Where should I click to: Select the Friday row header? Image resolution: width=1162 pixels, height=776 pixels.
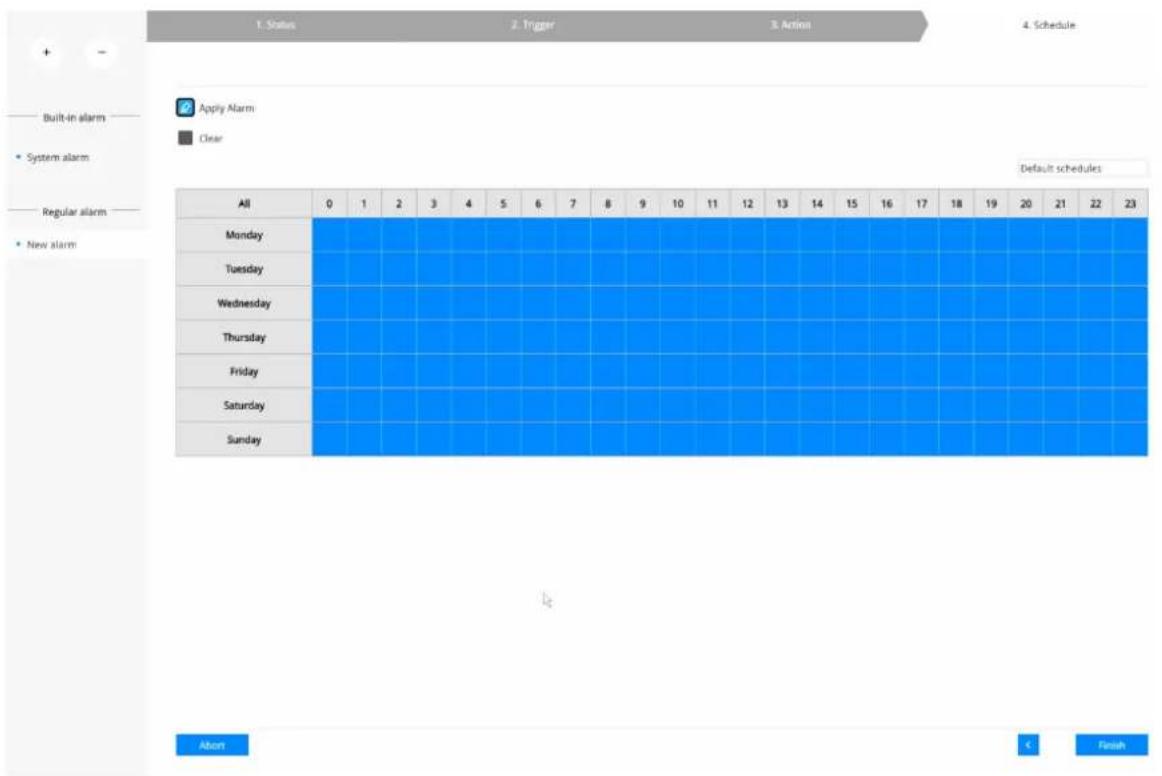(244, 371)
